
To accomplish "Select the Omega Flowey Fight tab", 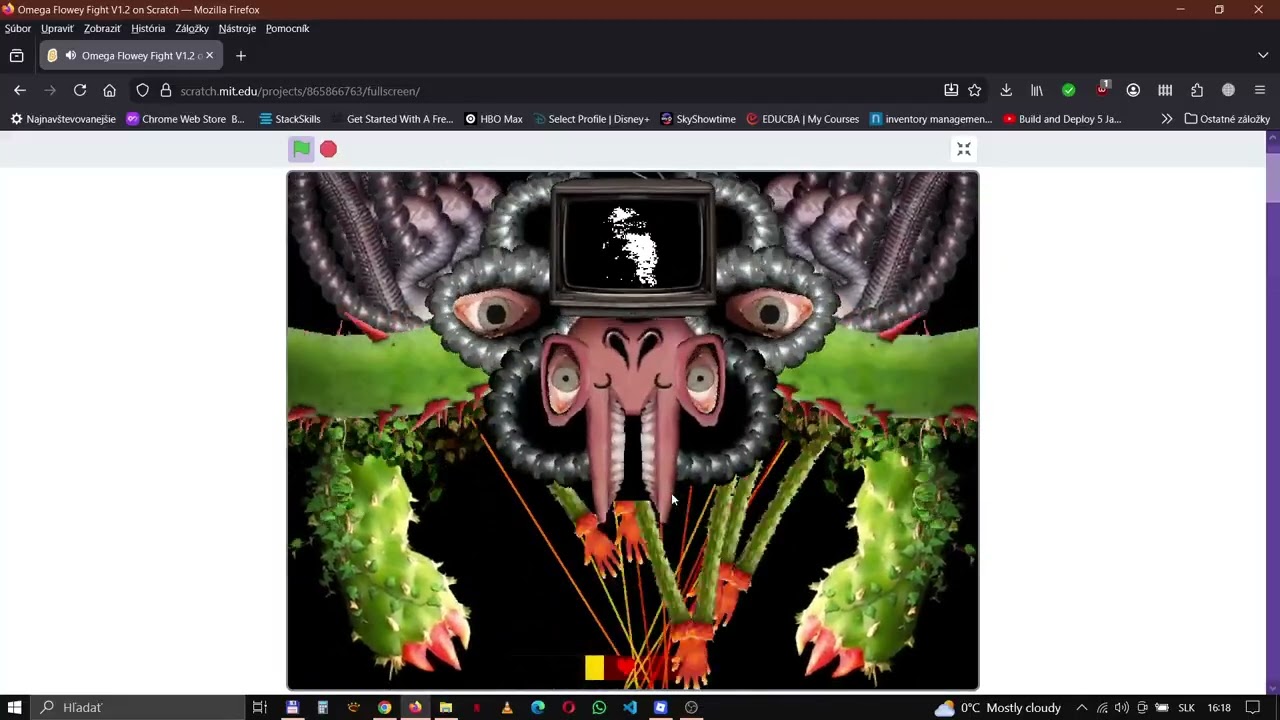I will [x=130, y=55].
